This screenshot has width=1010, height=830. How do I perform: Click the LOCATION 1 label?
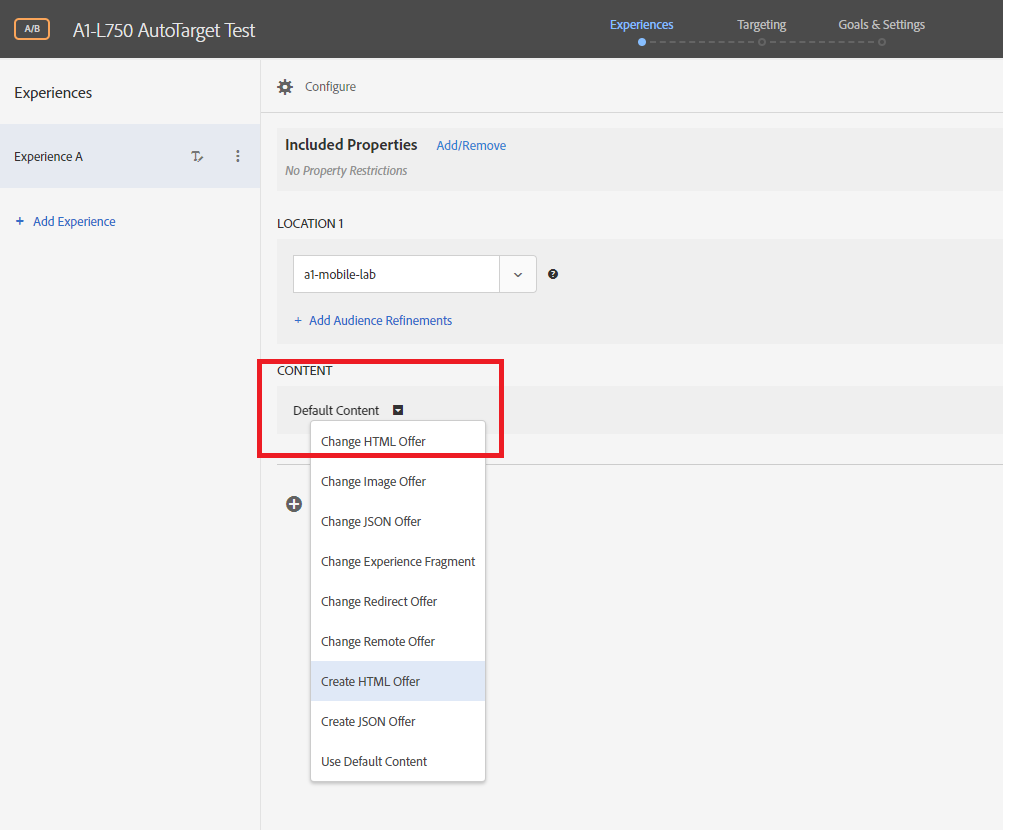[x=310, y=223]
